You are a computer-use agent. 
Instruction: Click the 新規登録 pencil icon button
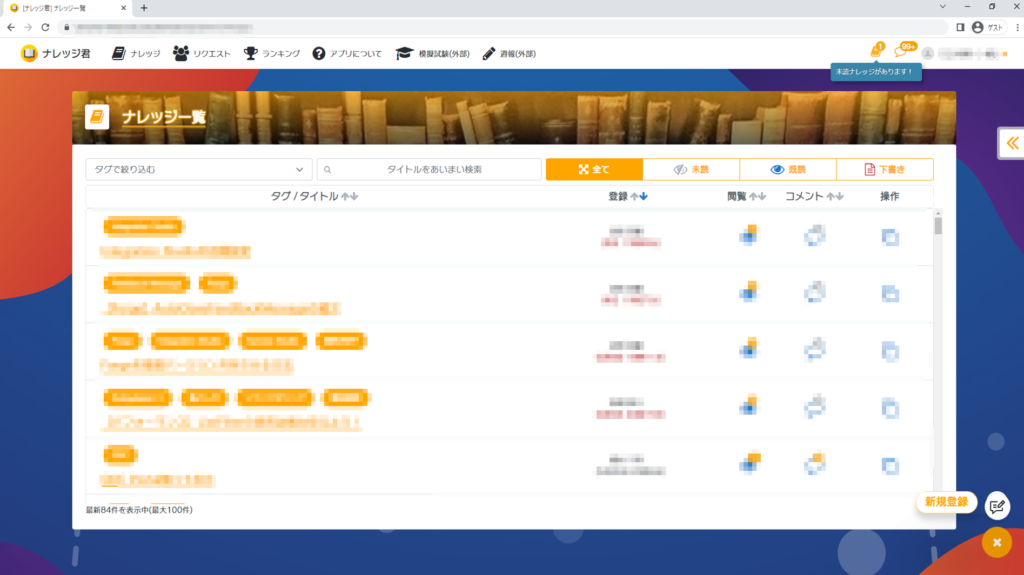point(996,506)
